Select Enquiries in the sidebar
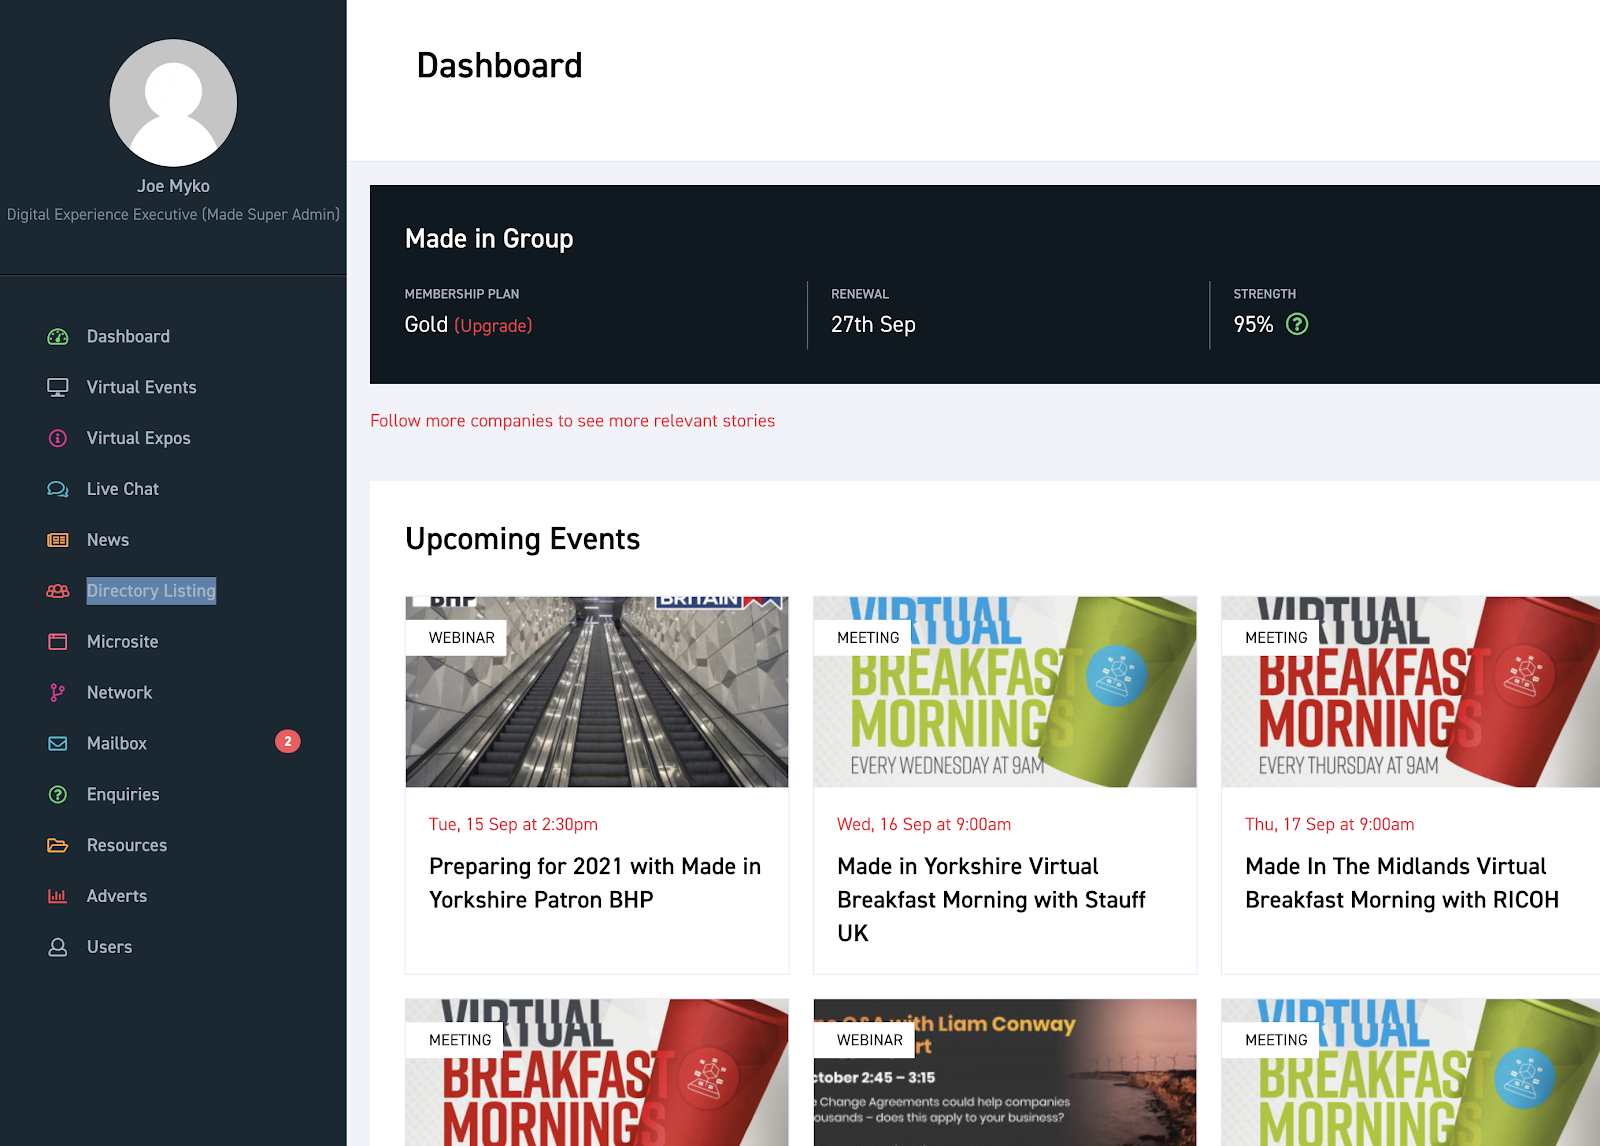The width and height of the screenshot is (1600, 1146). click(123, 795)
